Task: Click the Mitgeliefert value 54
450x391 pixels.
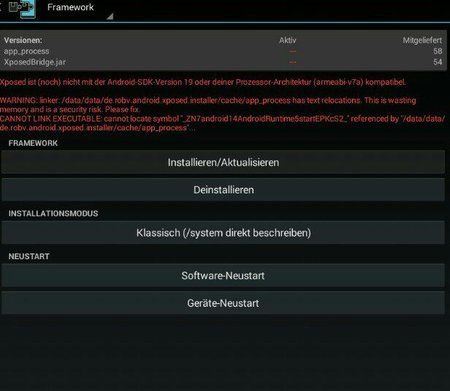Action: click(438, 62)
